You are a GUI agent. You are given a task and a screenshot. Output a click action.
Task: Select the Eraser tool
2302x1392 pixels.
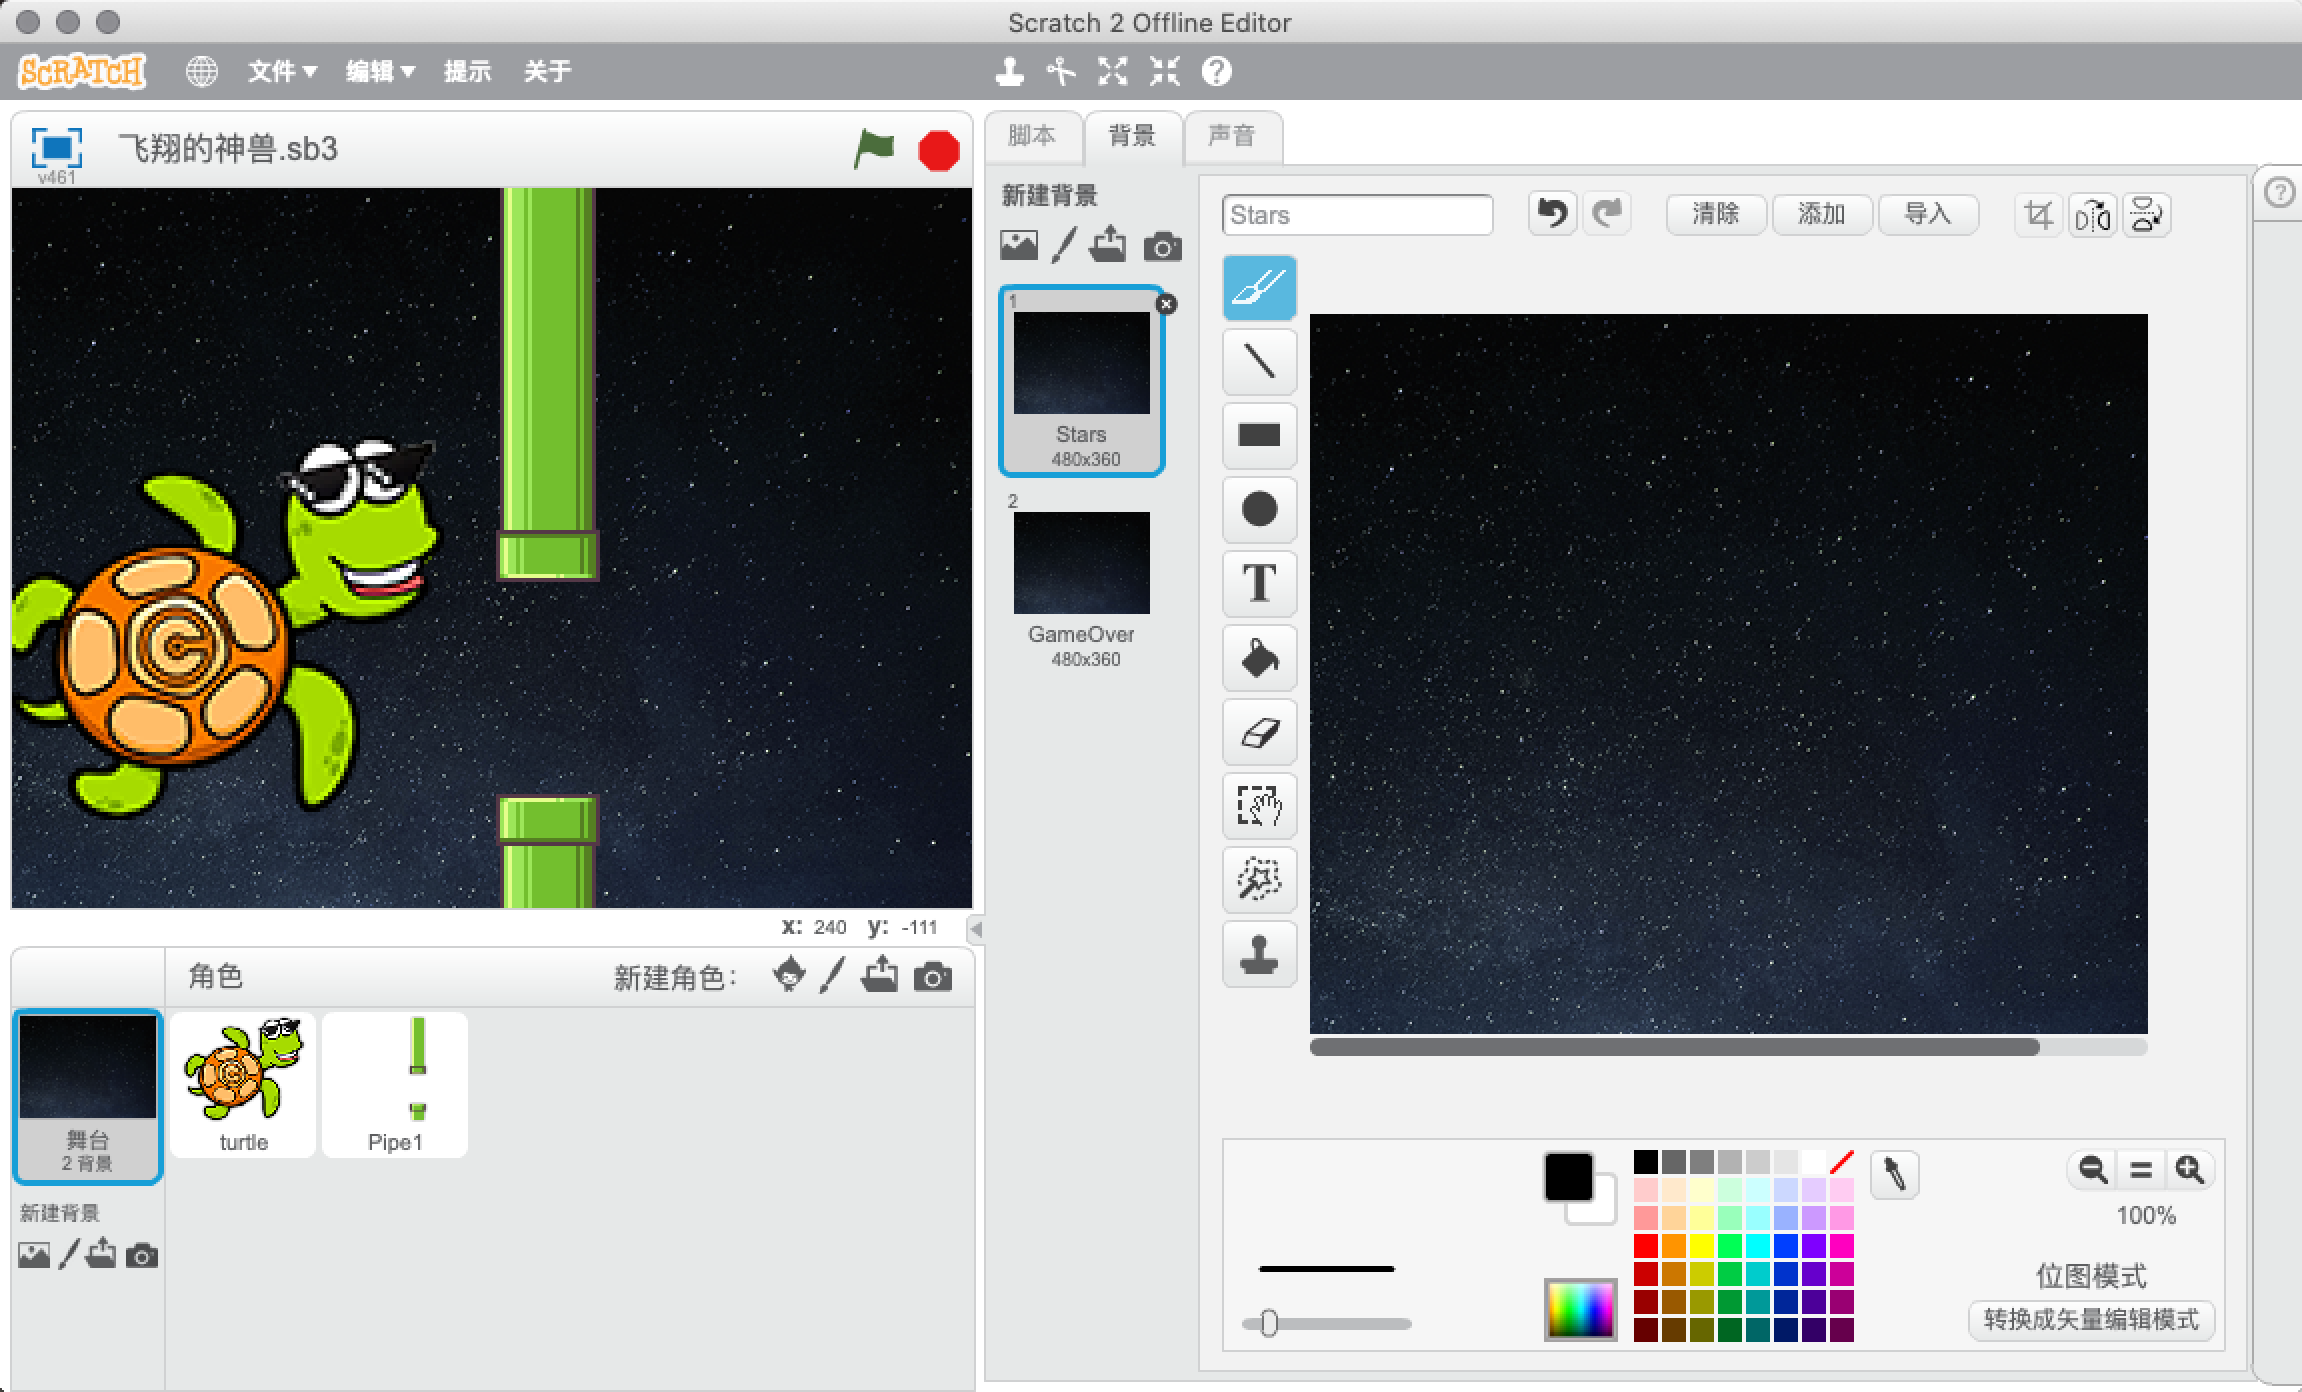pos(1259,731)
